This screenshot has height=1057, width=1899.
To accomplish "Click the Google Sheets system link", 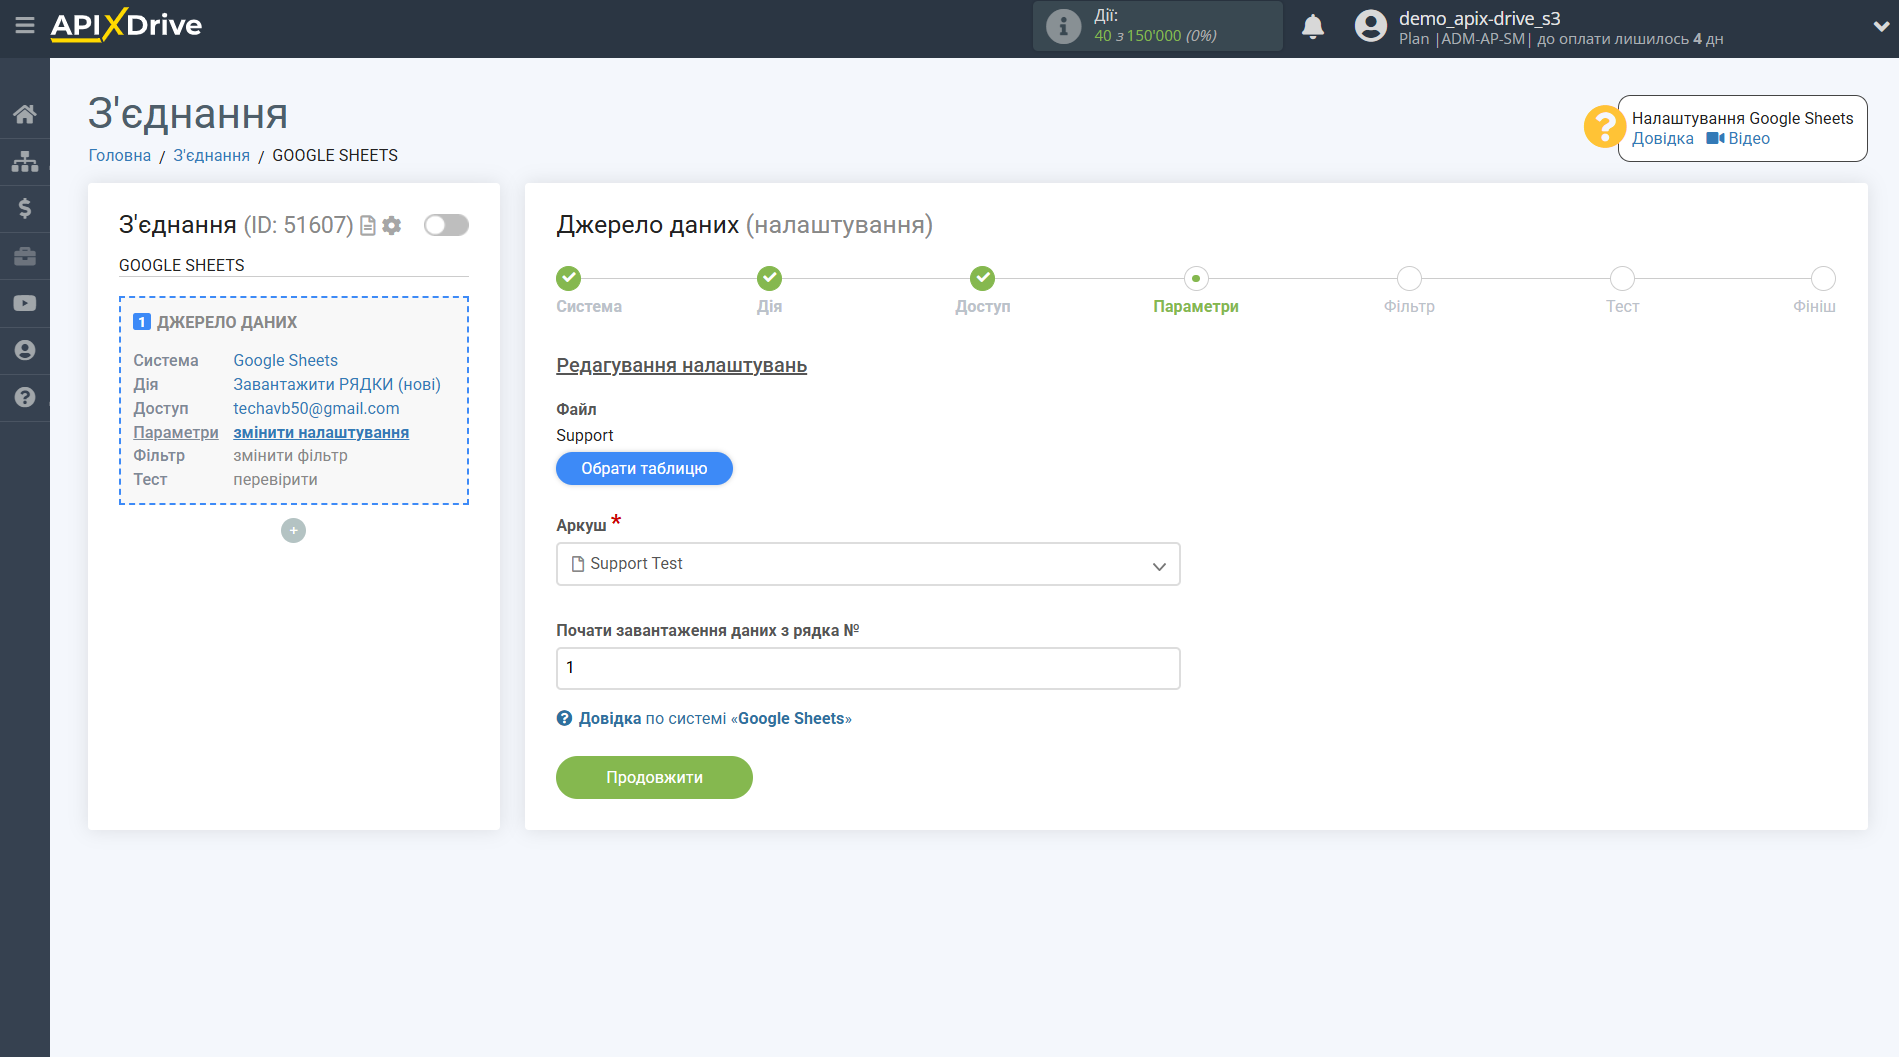I will tap(286, 360).
